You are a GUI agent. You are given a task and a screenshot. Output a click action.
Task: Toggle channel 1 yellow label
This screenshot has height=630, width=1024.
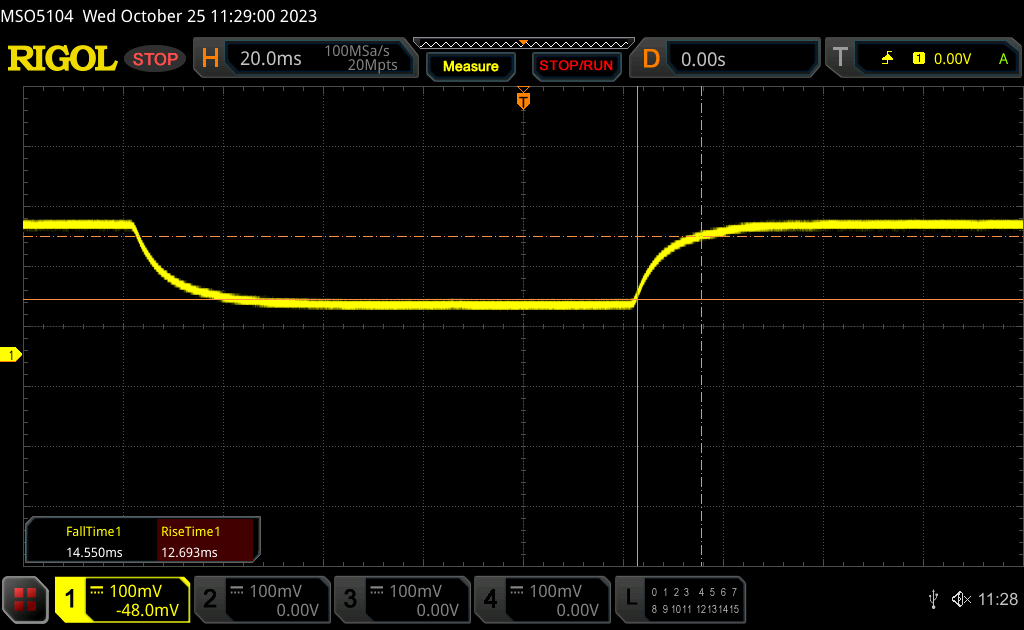coord(70,599)
